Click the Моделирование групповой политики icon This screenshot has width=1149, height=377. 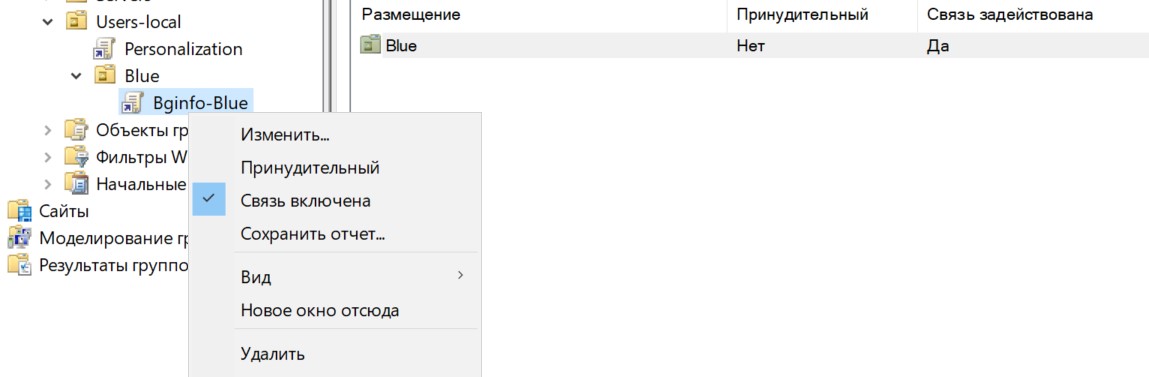pos(20,238)
